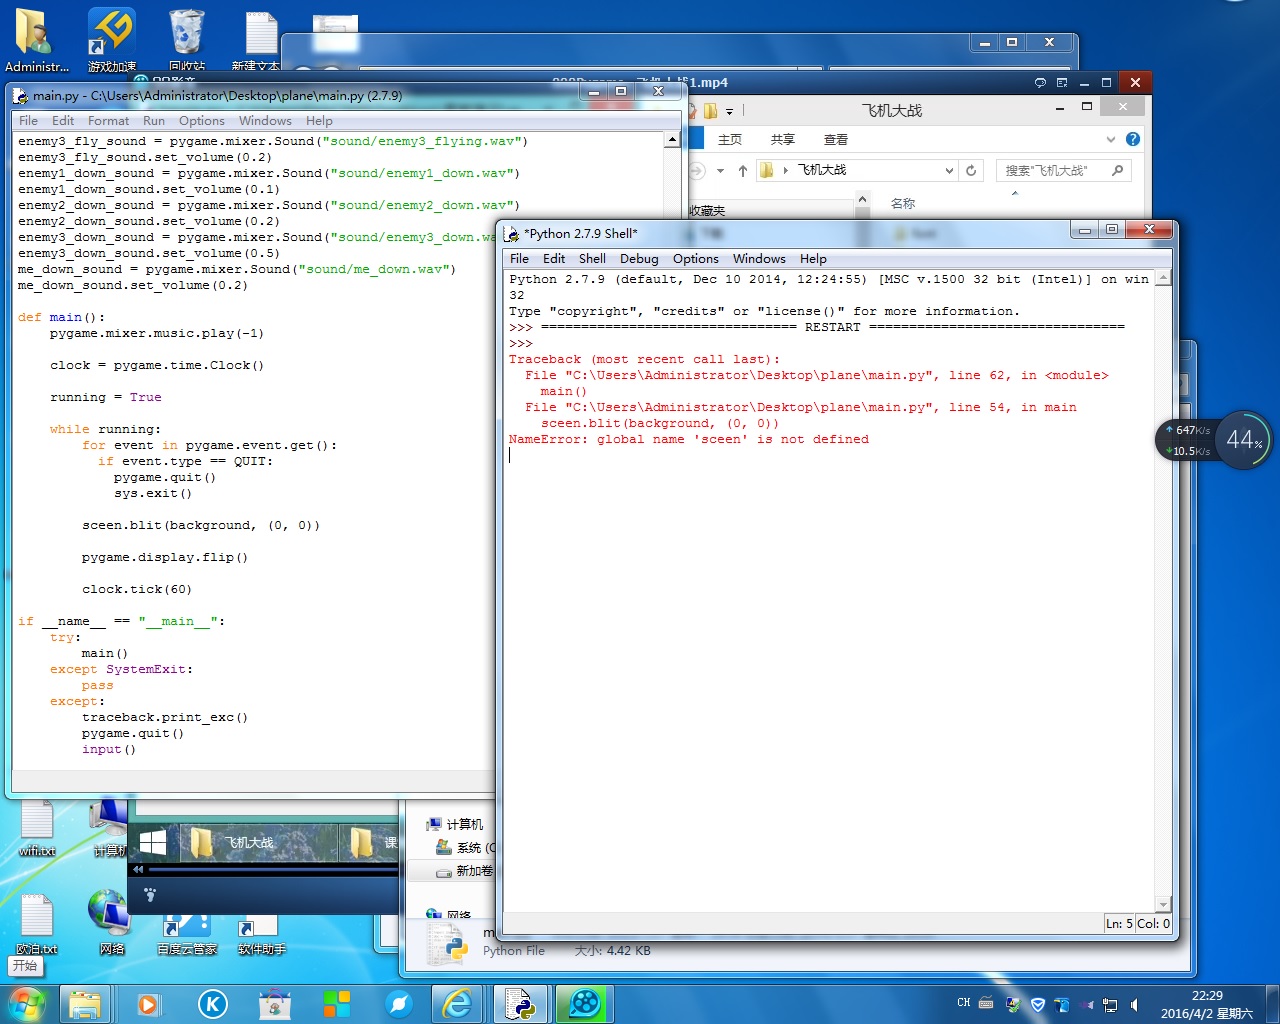Switch to the 查看 tab in Explorer

click(835, 140)
